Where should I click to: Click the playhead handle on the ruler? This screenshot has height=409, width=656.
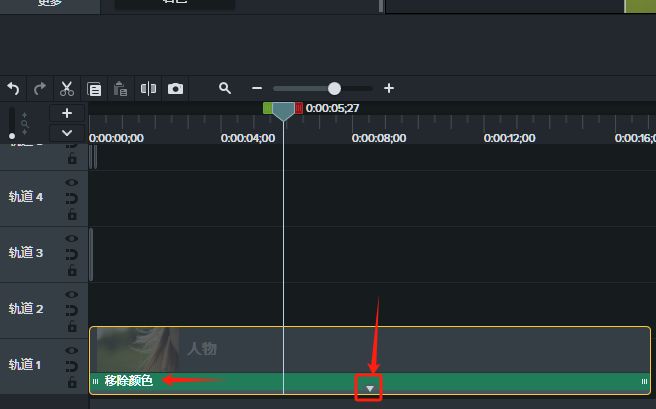pos(283,111)
